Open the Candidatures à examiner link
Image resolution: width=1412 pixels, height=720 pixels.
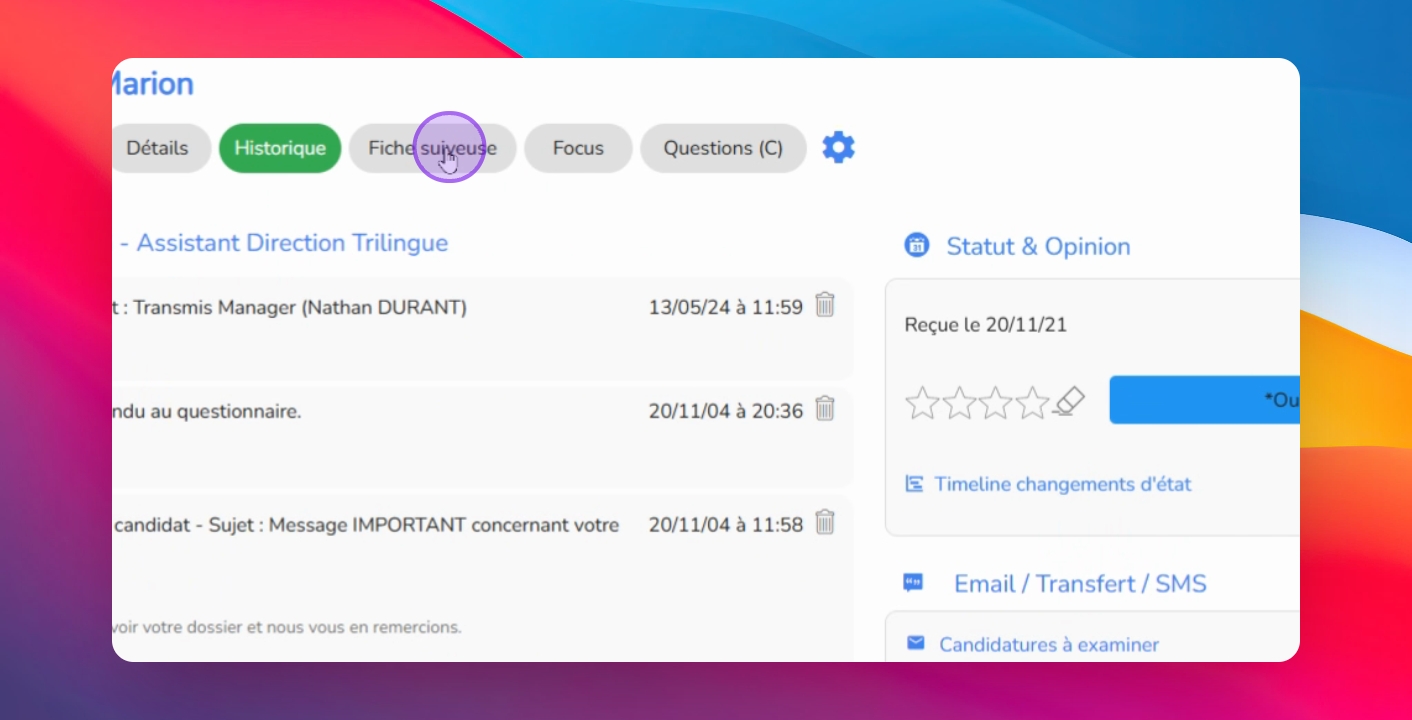point(1049,645)
